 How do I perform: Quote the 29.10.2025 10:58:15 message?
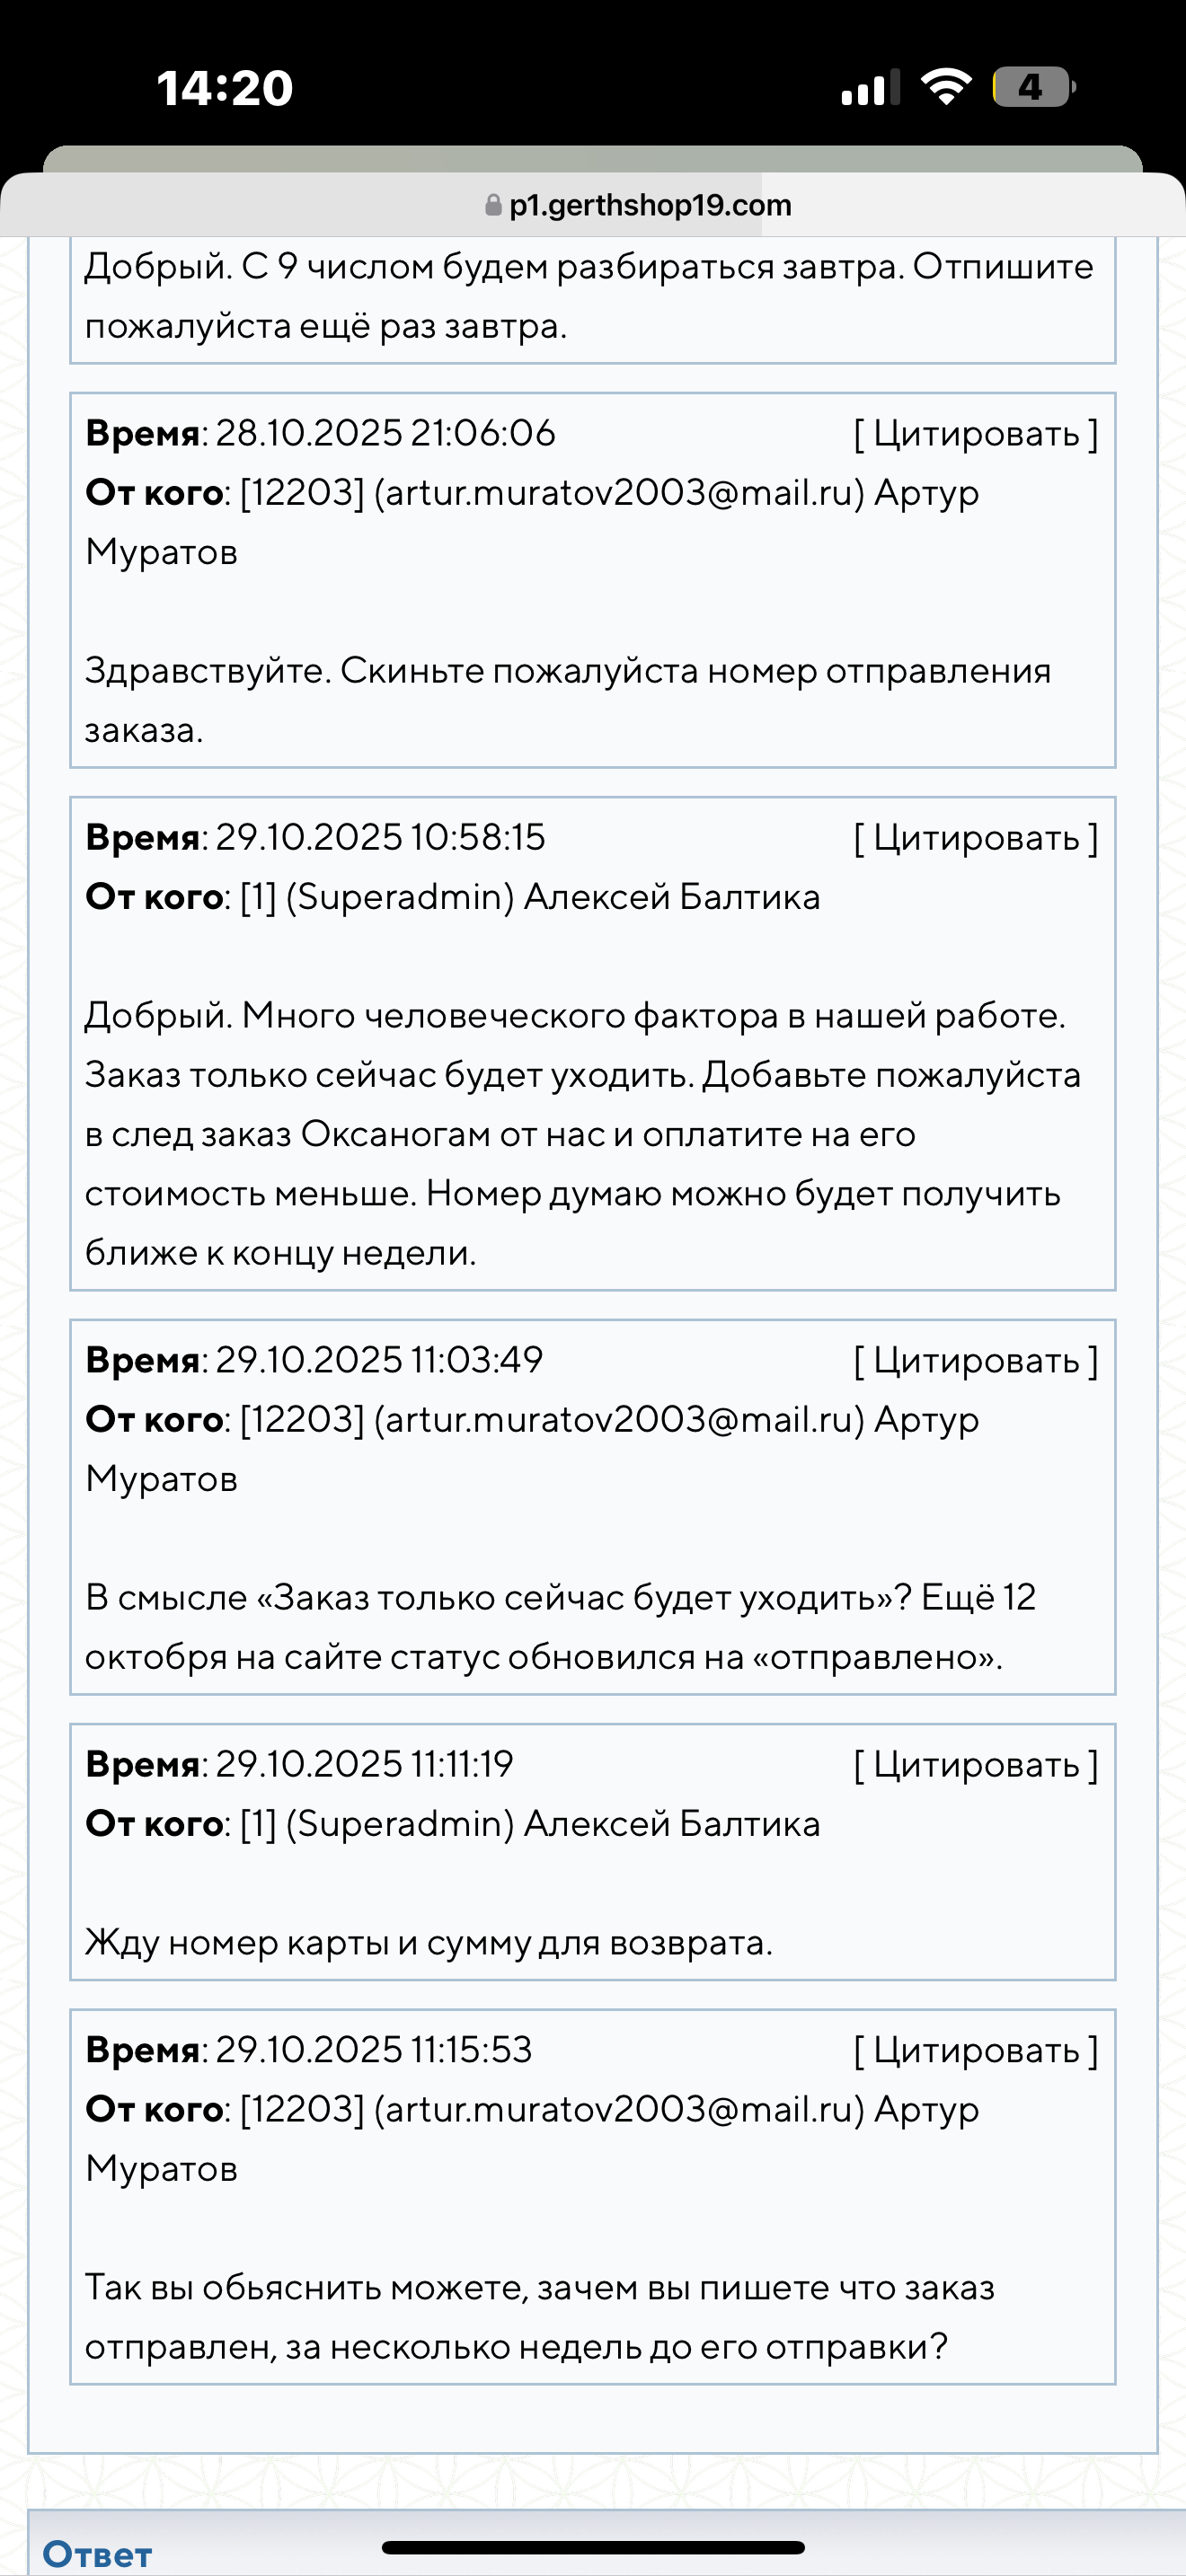point(975,838)
